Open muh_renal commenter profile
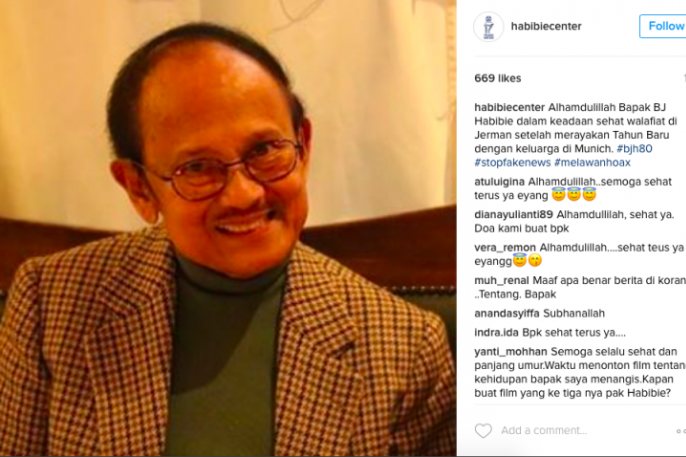Image resolution: width=686 pixels, height=457 pixels. [x=501, y=280]
